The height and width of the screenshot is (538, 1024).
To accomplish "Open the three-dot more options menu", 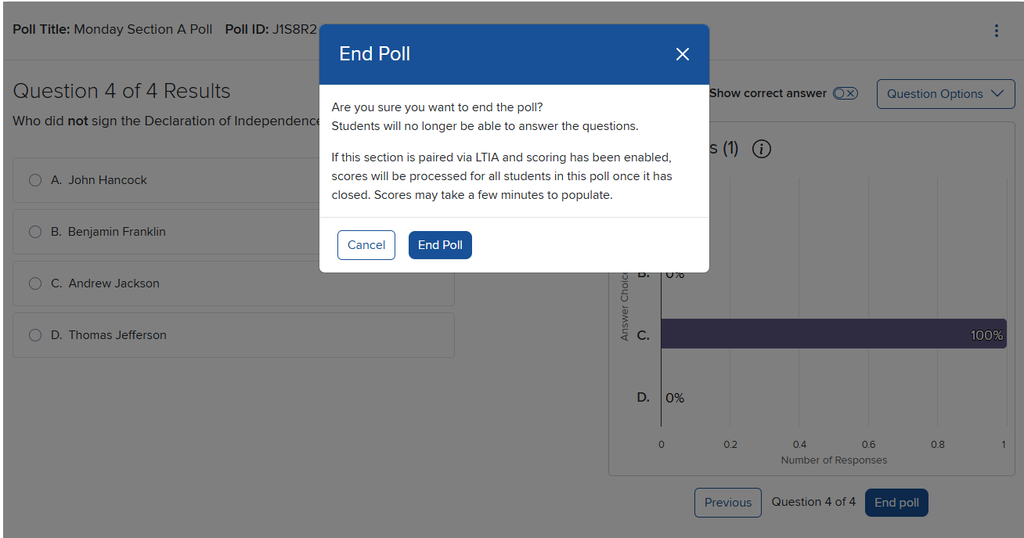I will 996,30.
